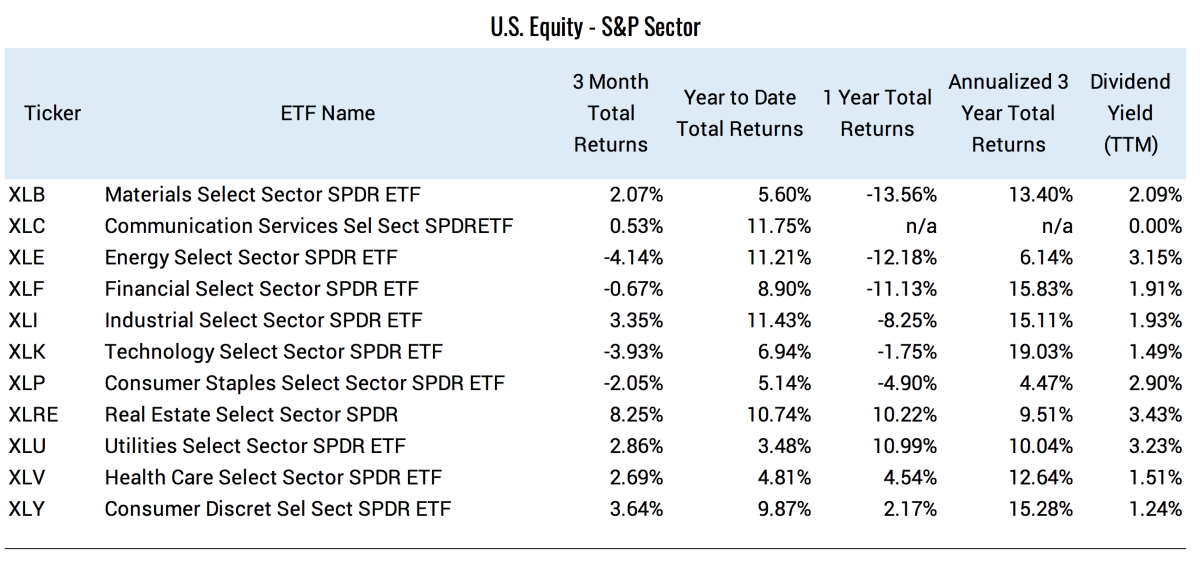Select the 1 Year Total Returns header
Screen dimensions: 1200x575
click(x=877, y=113)
